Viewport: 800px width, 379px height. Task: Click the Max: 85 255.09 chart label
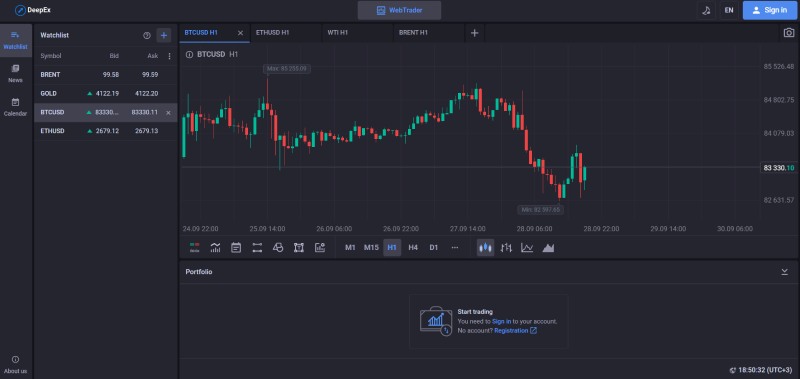(287, 68)
